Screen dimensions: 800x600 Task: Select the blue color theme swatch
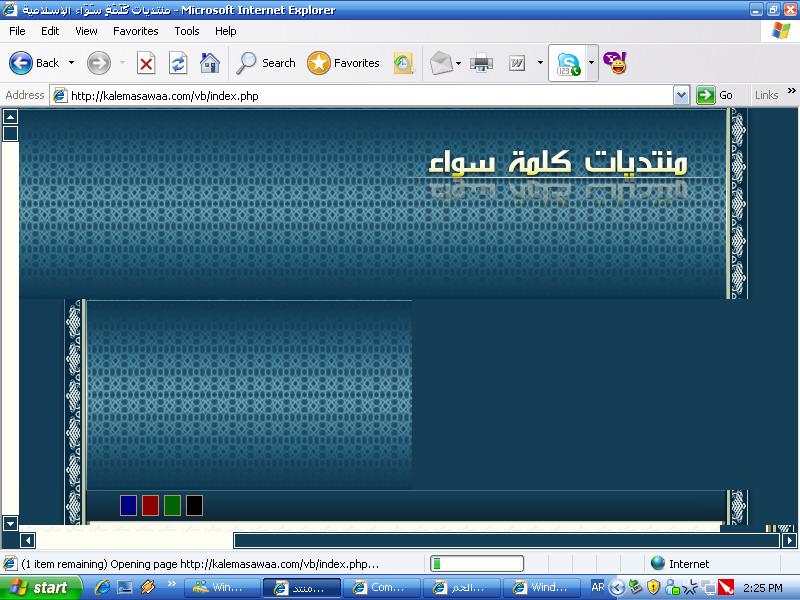(x=128, y=505)
